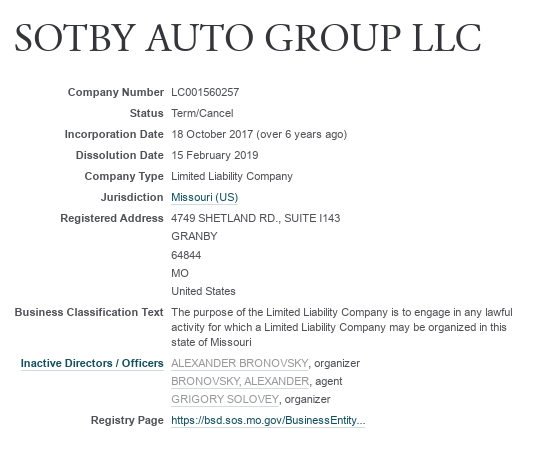Open BRONOVSKY, ALEXANDER agent profile
This screenshot has width=537, height=449.
(240, 381)
